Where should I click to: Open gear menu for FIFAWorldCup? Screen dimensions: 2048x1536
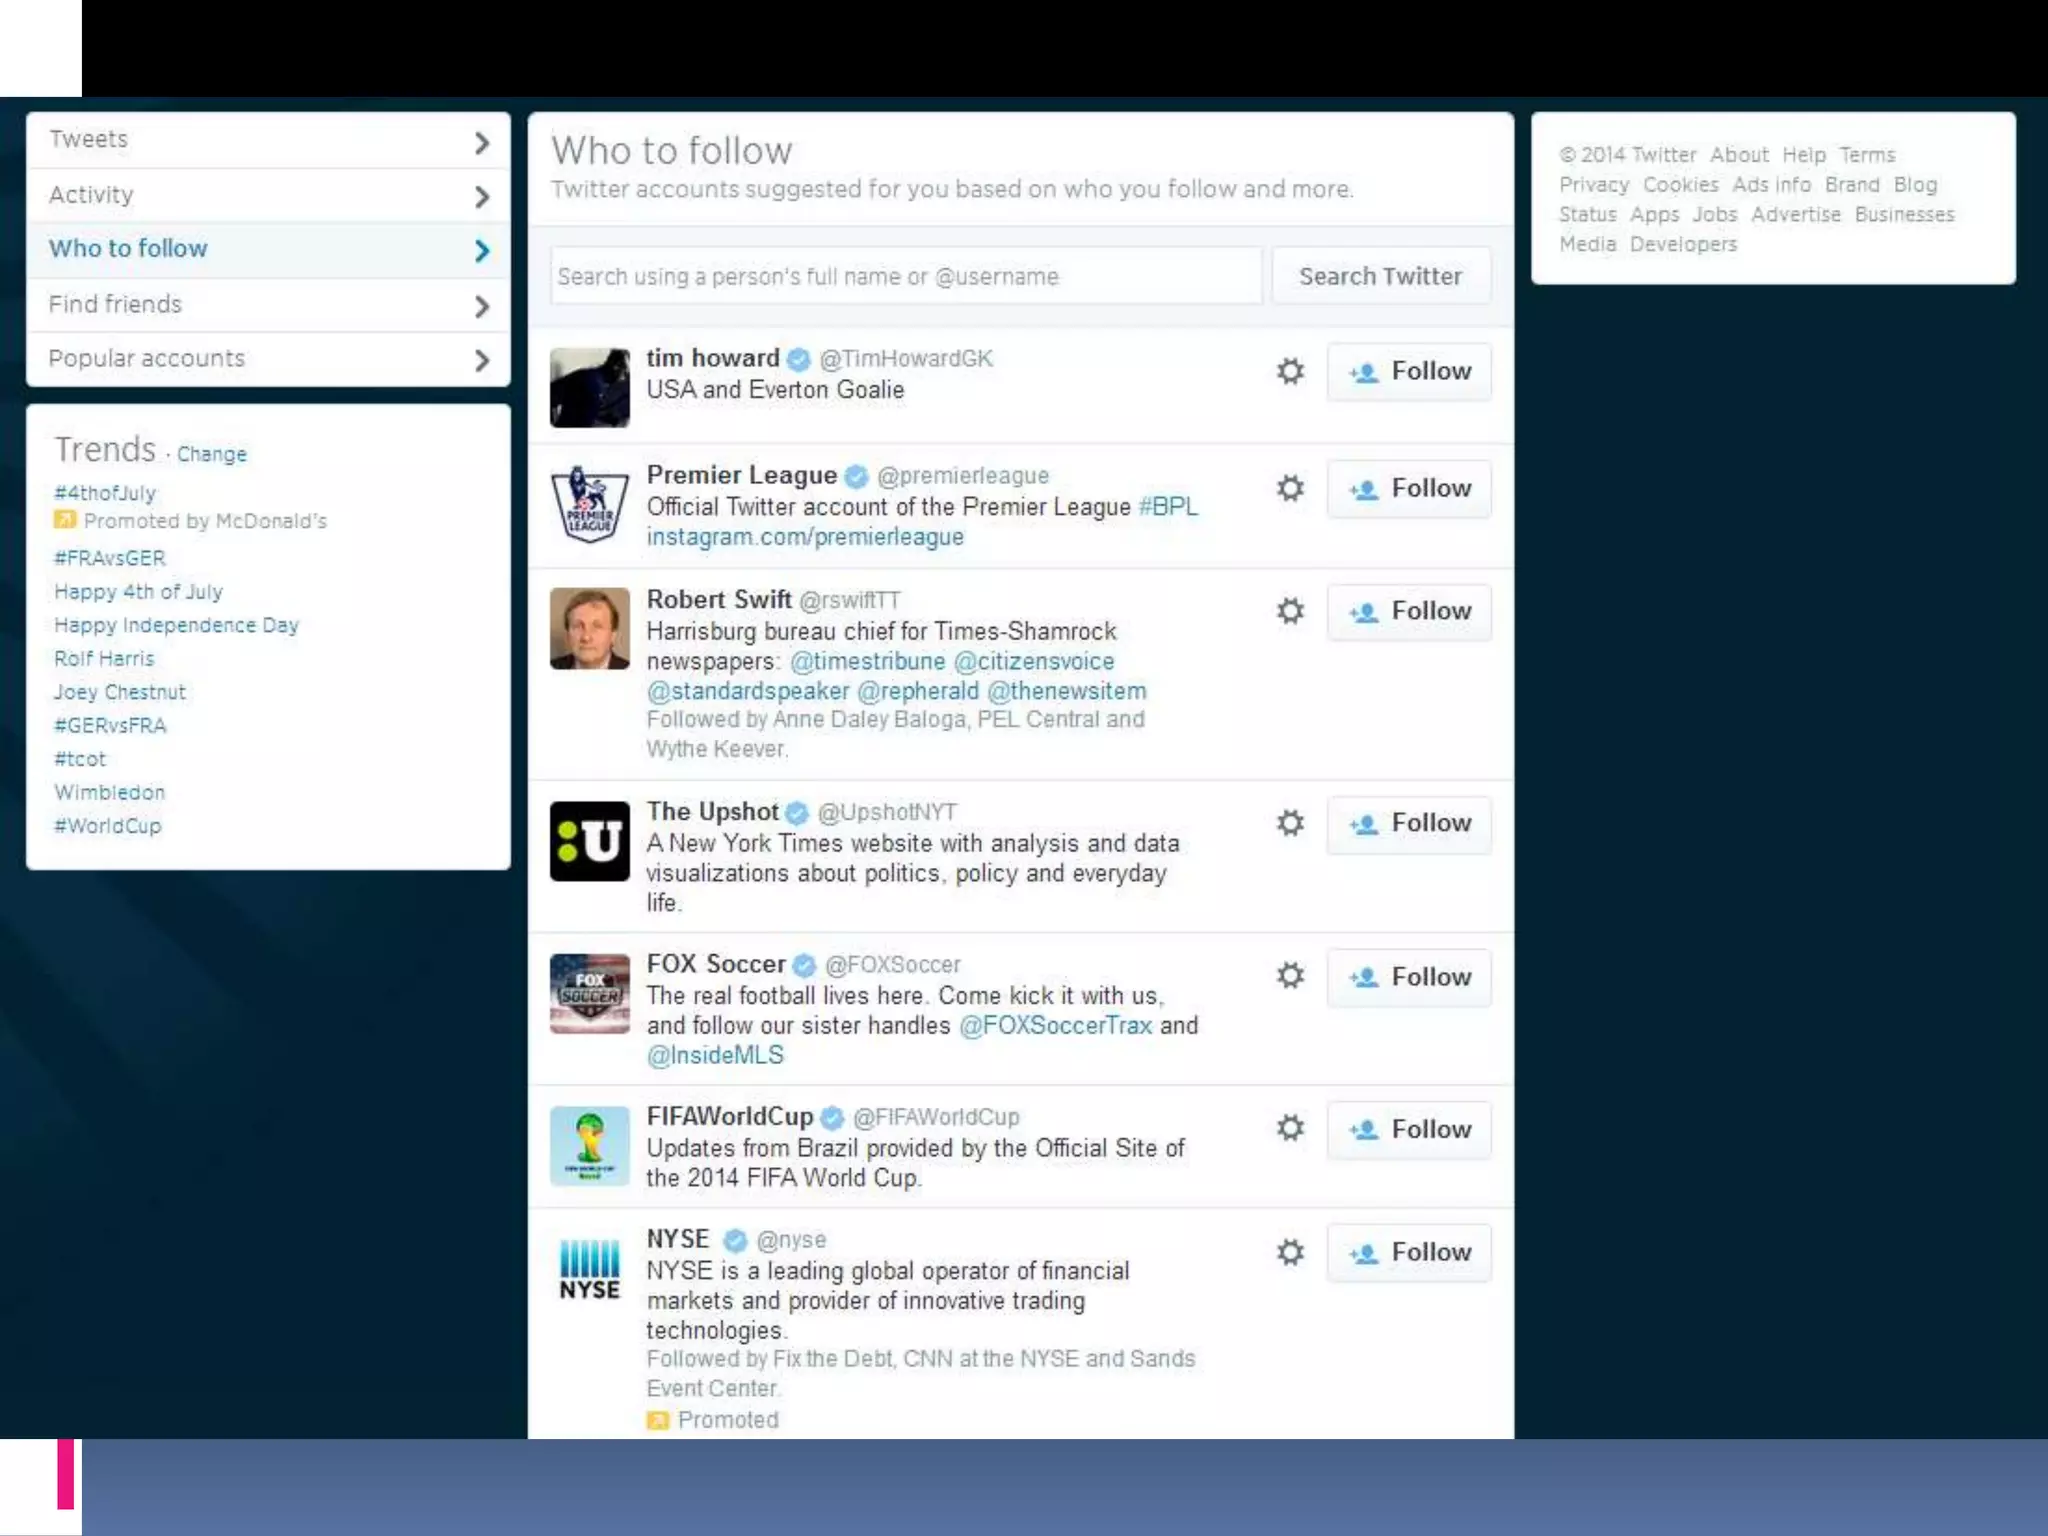pyautogui.click(x=1290, y=1128)
